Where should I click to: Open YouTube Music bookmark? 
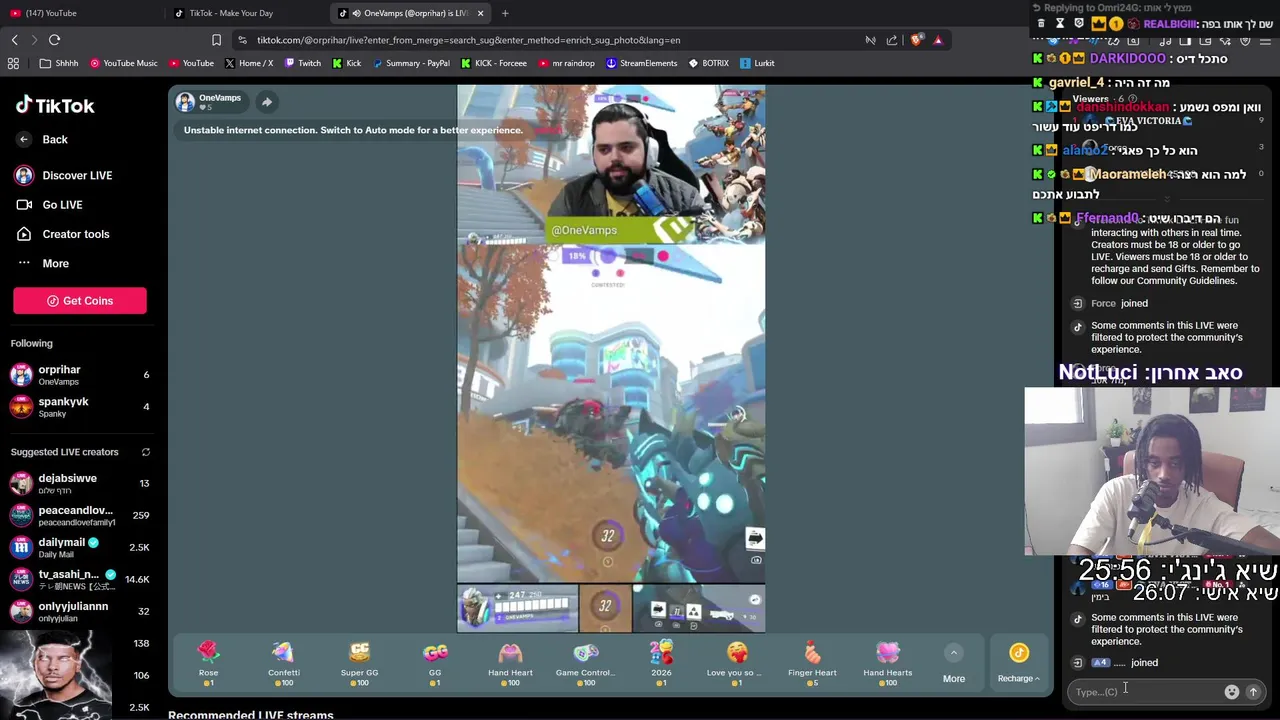(124, 63)
